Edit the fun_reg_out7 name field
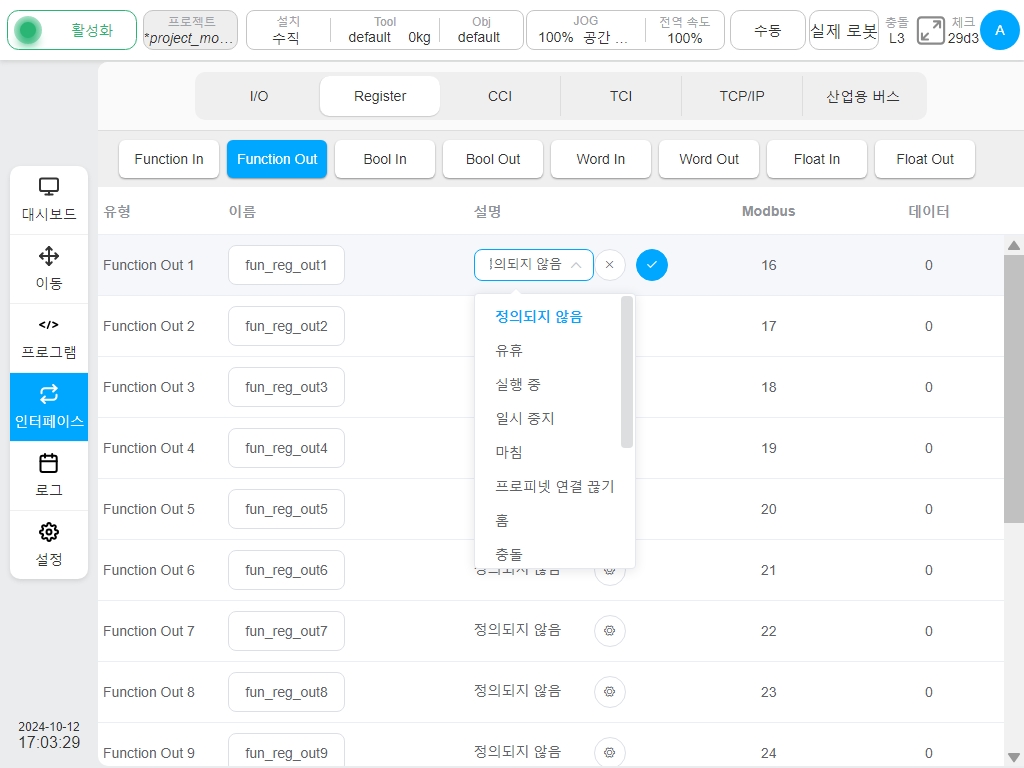 (286, 631)
